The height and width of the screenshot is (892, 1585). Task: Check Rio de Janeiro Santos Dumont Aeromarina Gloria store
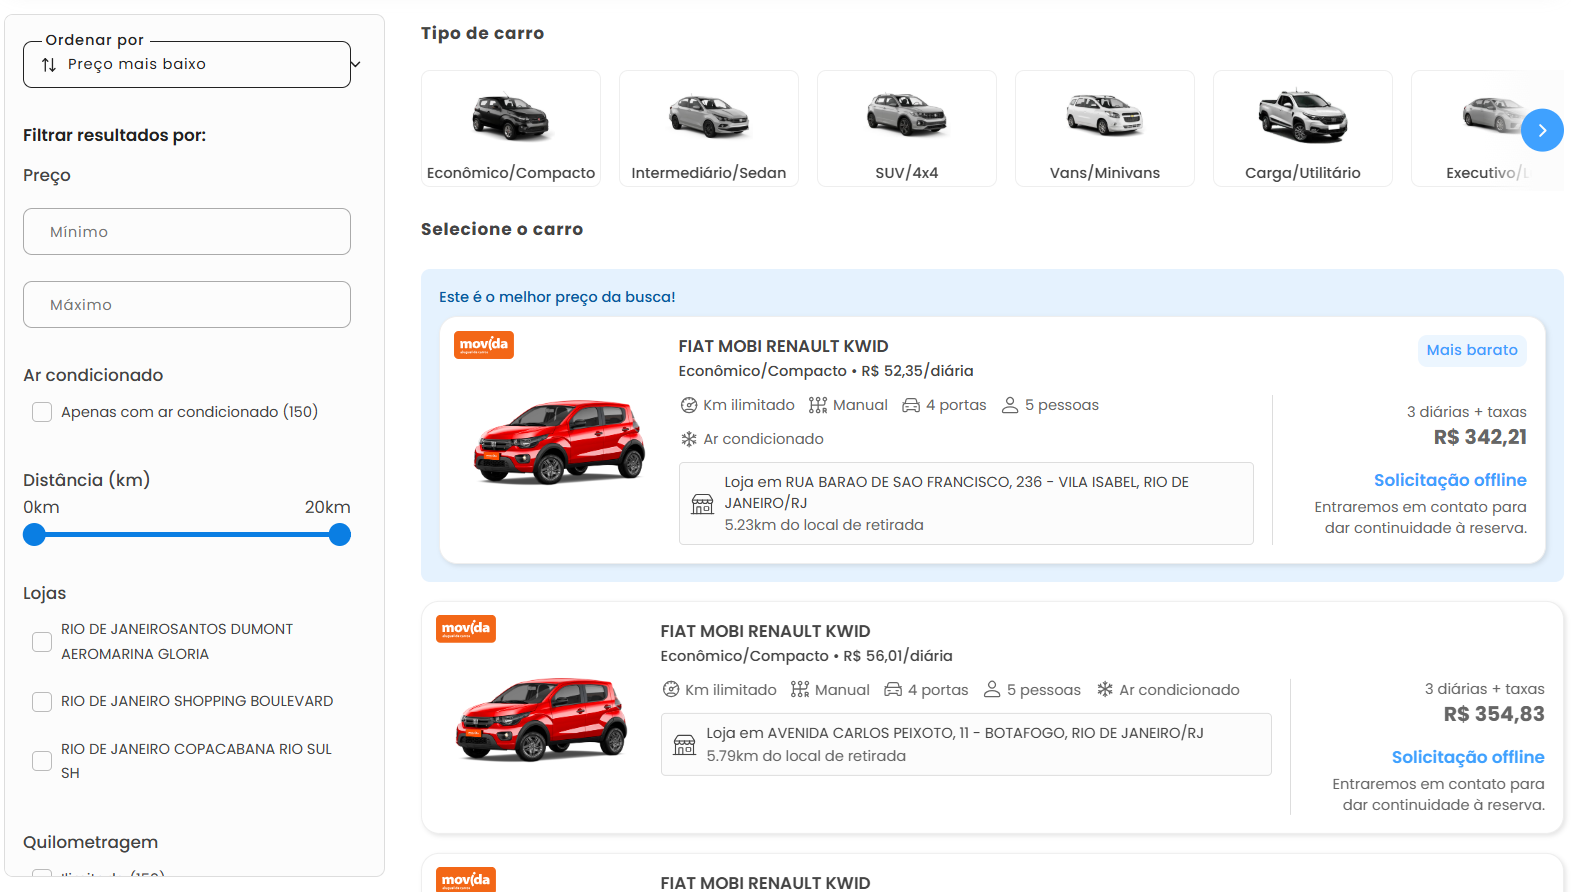42,642
